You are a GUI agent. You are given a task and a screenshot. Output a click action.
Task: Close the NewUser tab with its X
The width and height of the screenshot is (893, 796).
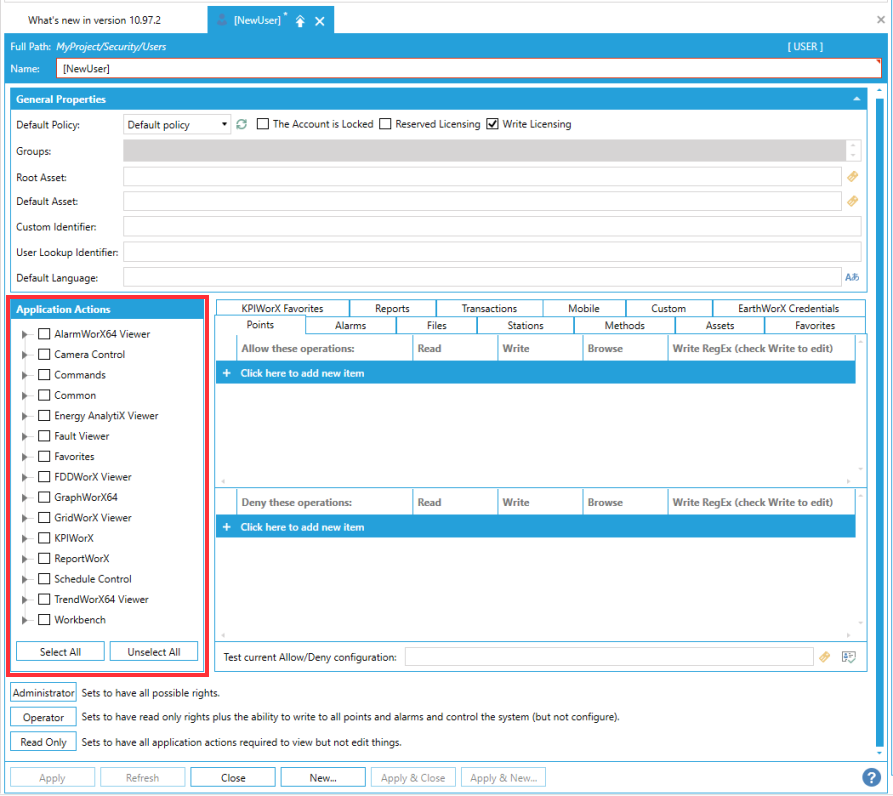[x=320, y=21]
